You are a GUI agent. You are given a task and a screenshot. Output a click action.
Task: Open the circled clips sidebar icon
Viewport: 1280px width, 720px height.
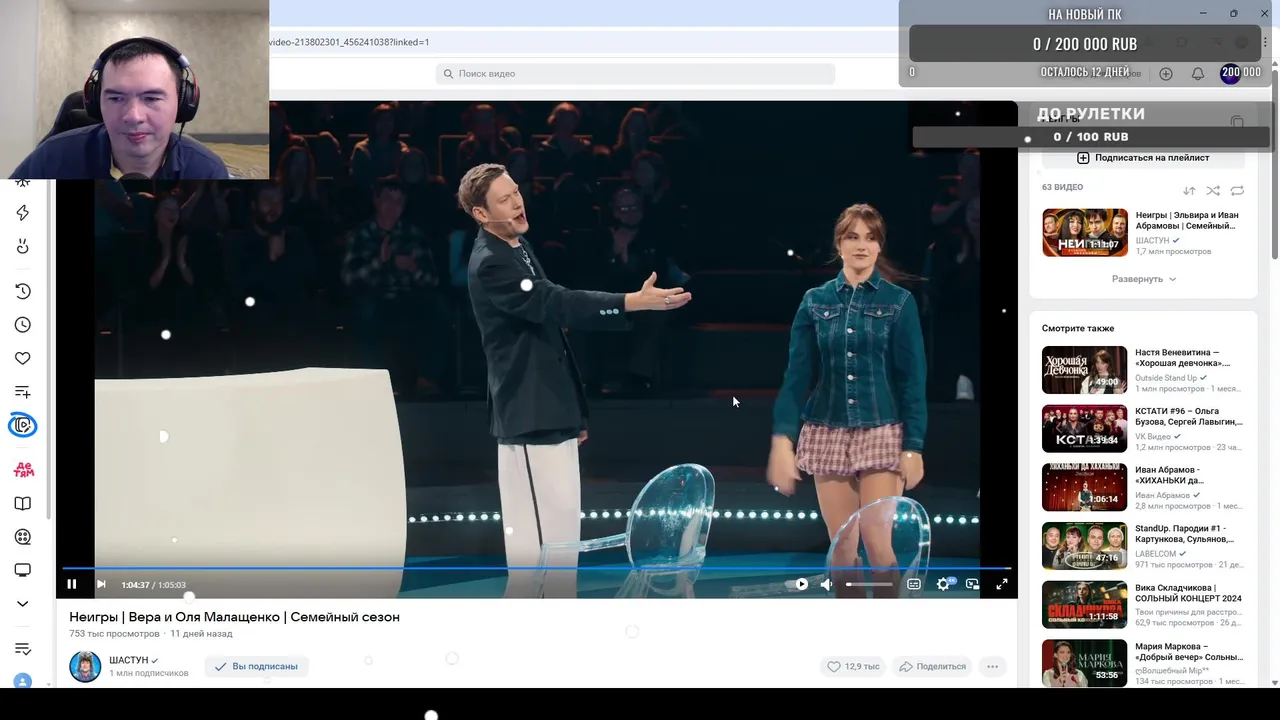coord(23,426)
